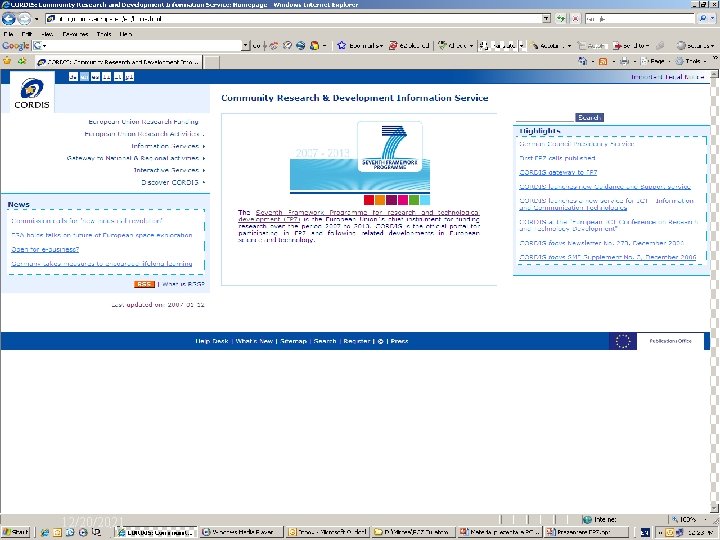
Task: Click the Seventh Framework Programme banner image
Action: click(x=360, y=163)
